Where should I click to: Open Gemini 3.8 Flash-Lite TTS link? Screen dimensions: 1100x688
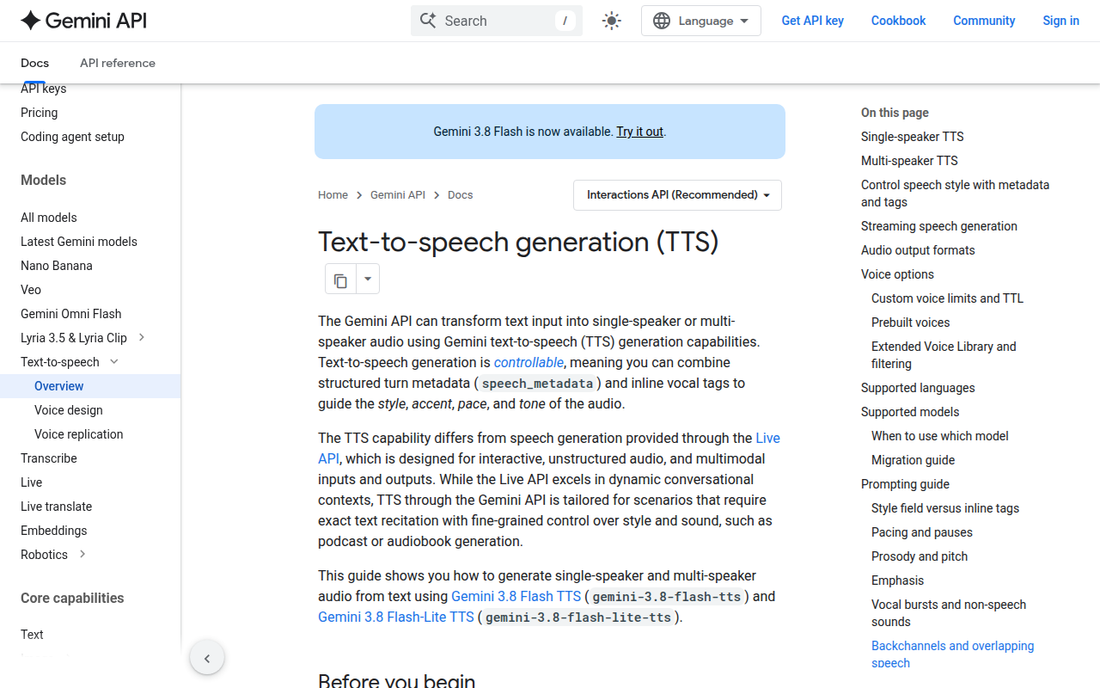pos(396,617)
